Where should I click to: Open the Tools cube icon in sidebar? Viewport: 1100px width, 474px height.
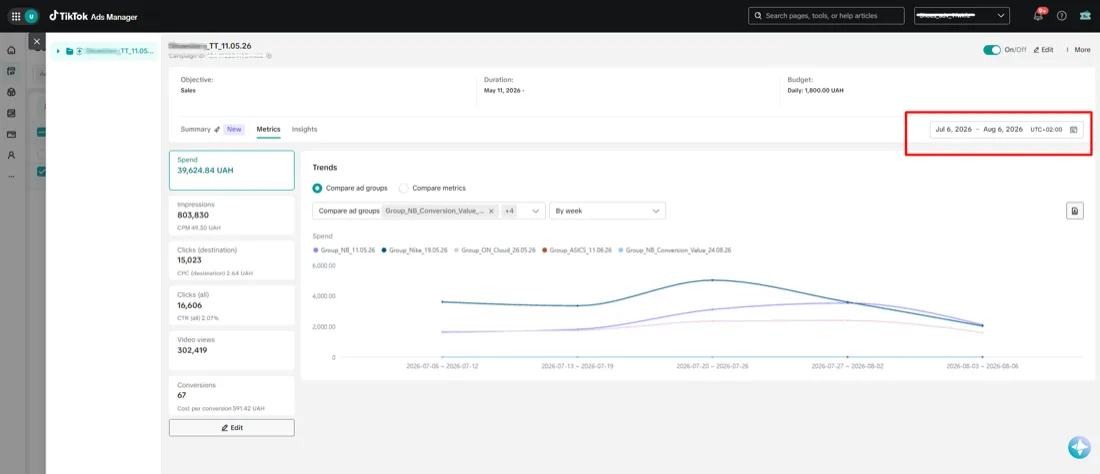click(x=11, y=92)
